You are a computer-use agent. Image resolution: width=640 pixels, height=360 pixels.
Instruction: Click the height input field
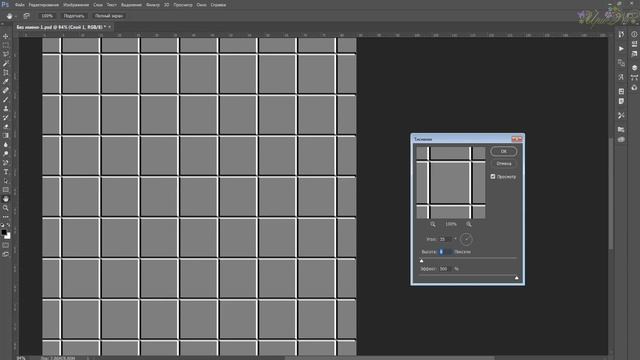pos(445,252)
